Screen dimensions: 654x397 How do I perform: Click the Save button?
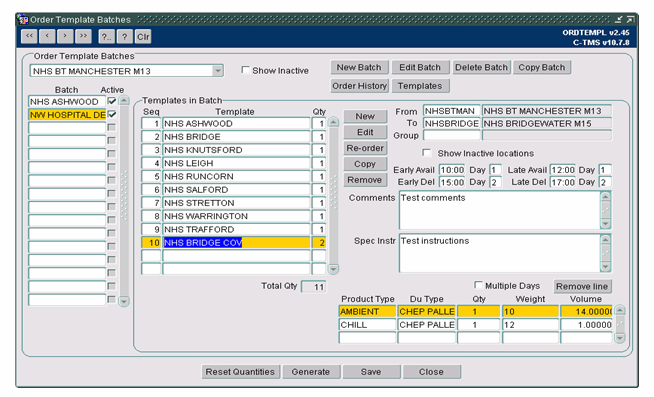pos(371,372)
